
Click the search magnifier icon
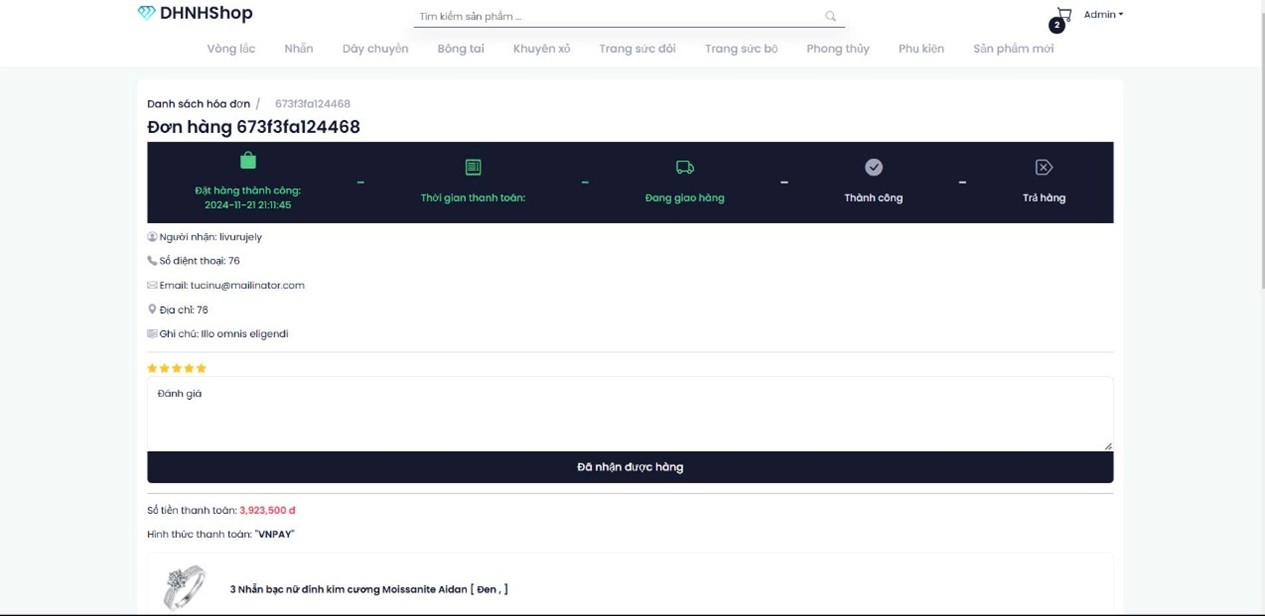click(830, 16)
